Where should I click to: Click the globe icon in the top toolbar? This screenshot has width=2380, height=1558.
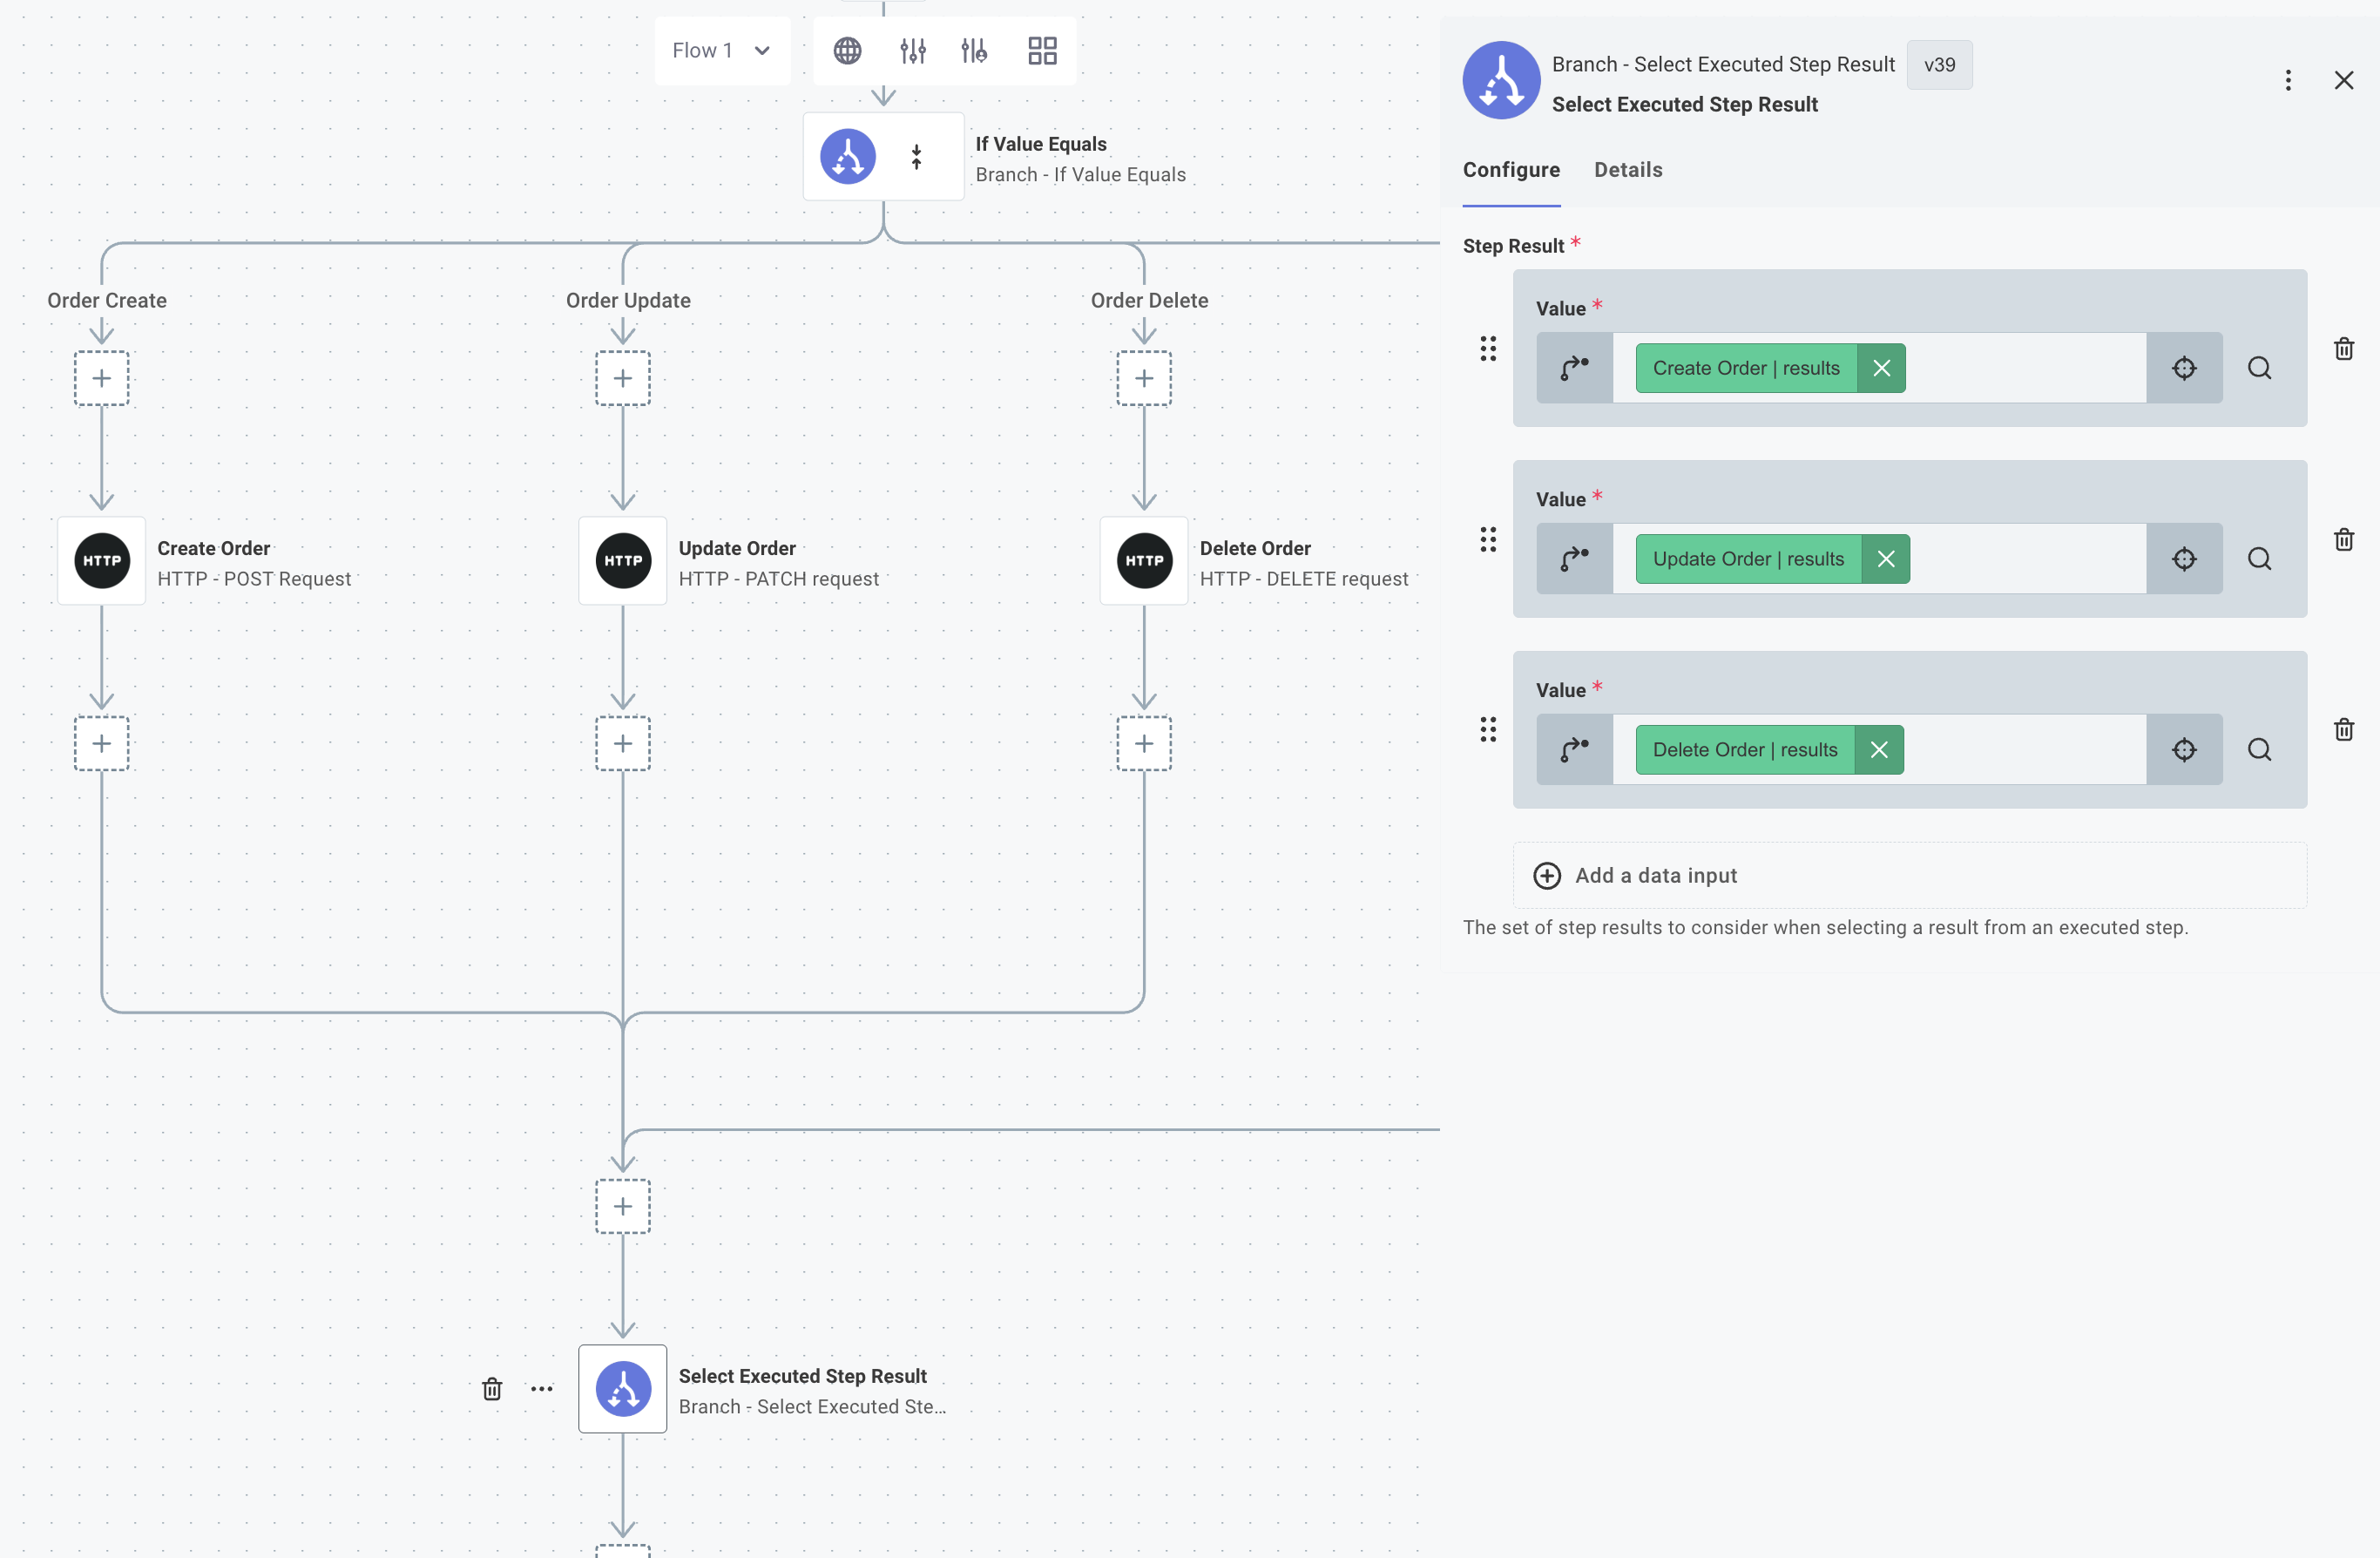tap(848, 50)
